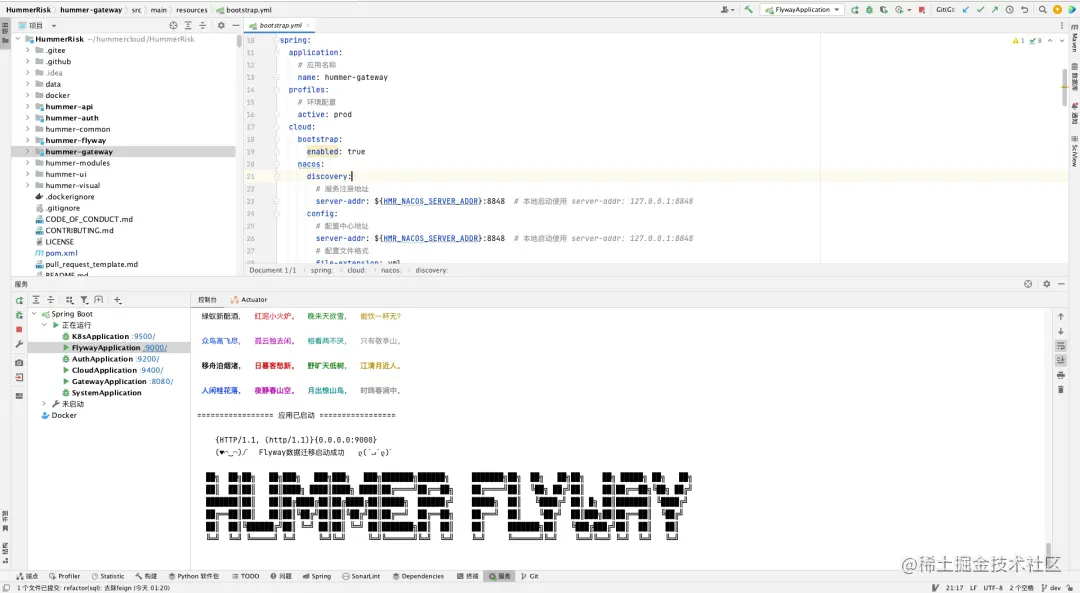Viewport: 1080px width, 593px height.
Task: Rerun service in Services side toolbar
Action: 19,300
